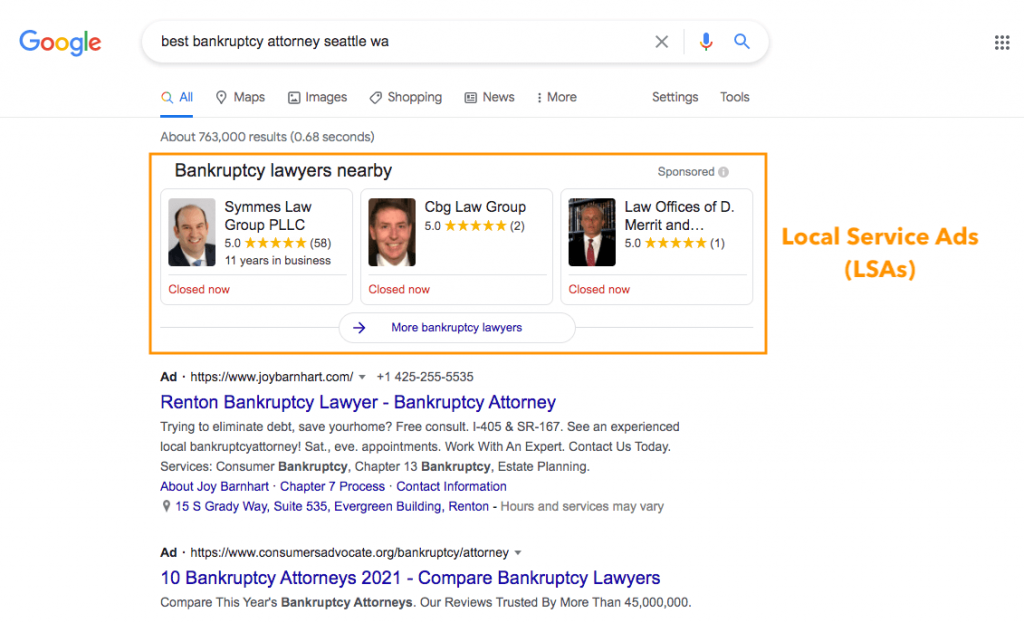Click the Chapter 7 Process sitelink
Screen dimensions: 1024x623
(x=332, y=486)
